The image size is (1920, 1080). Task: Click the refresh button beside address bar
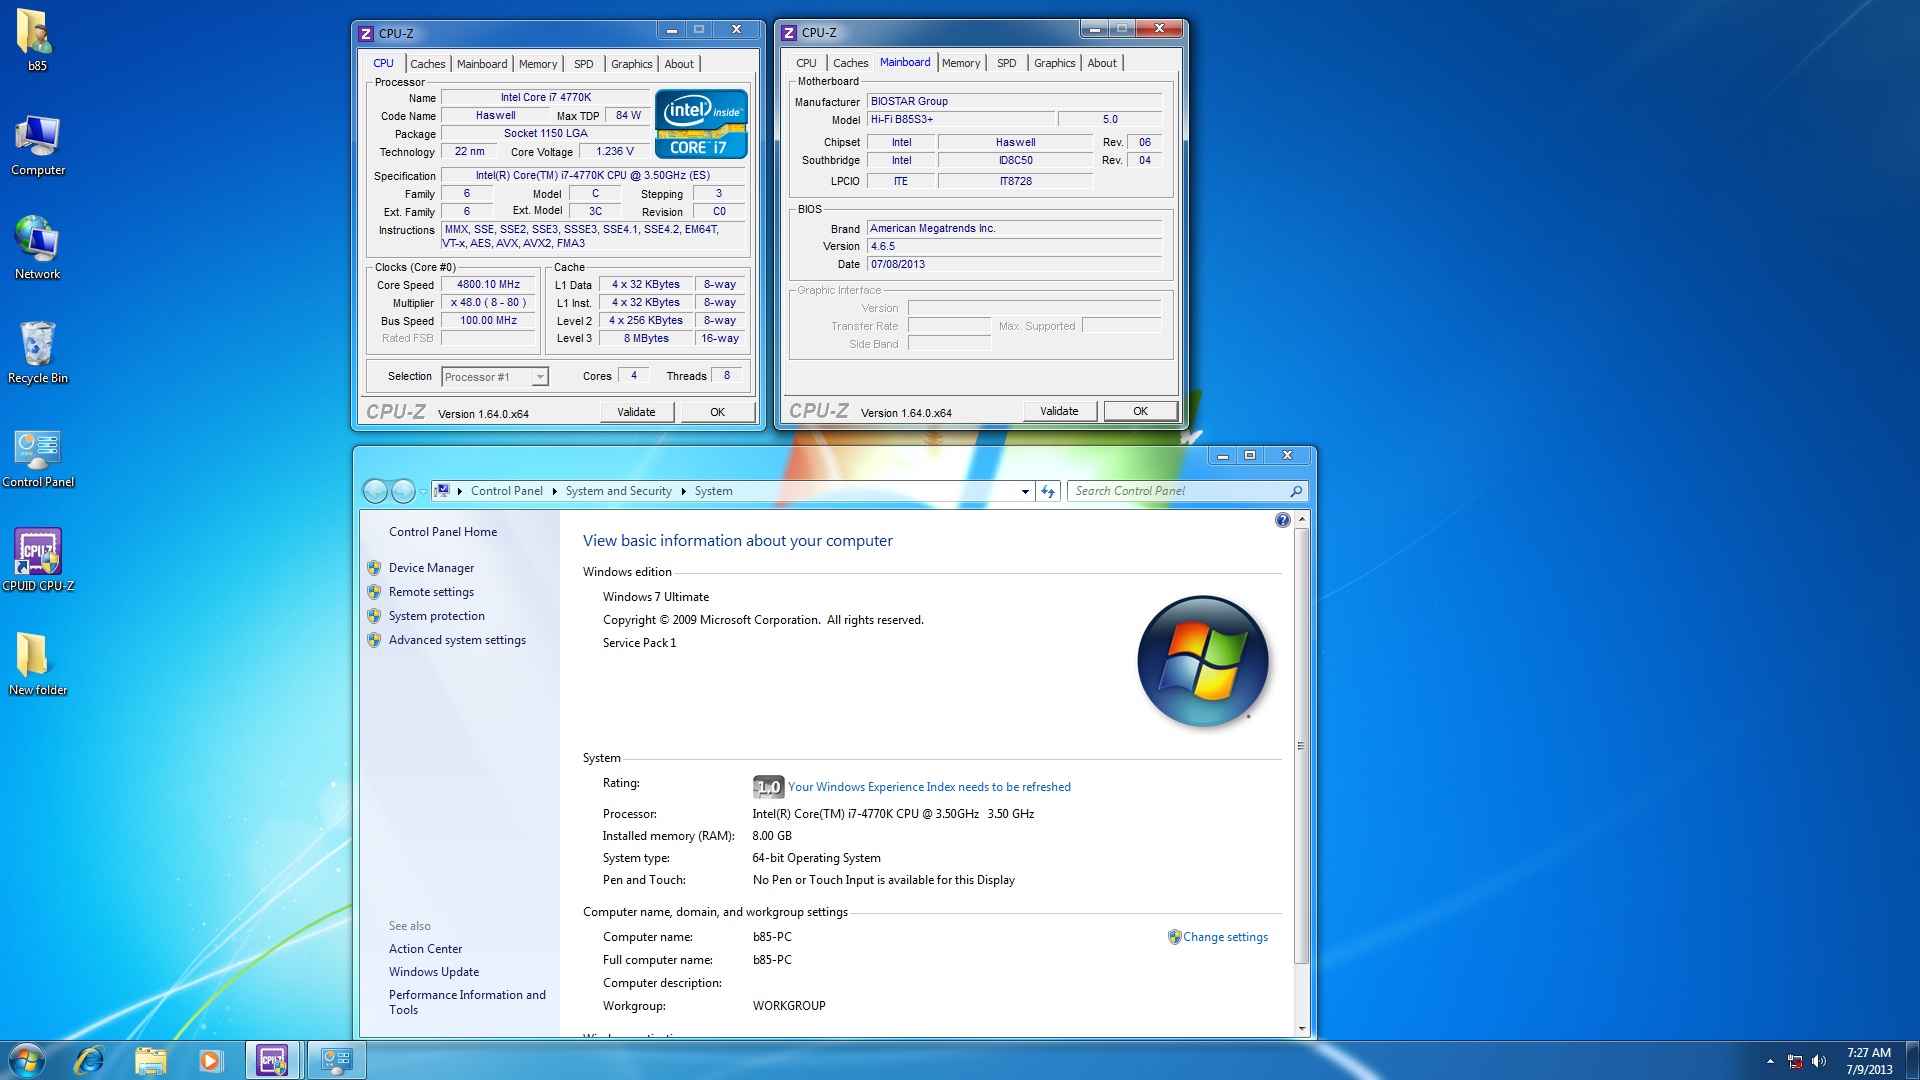pyautogui.click(x=1048, y=491)
